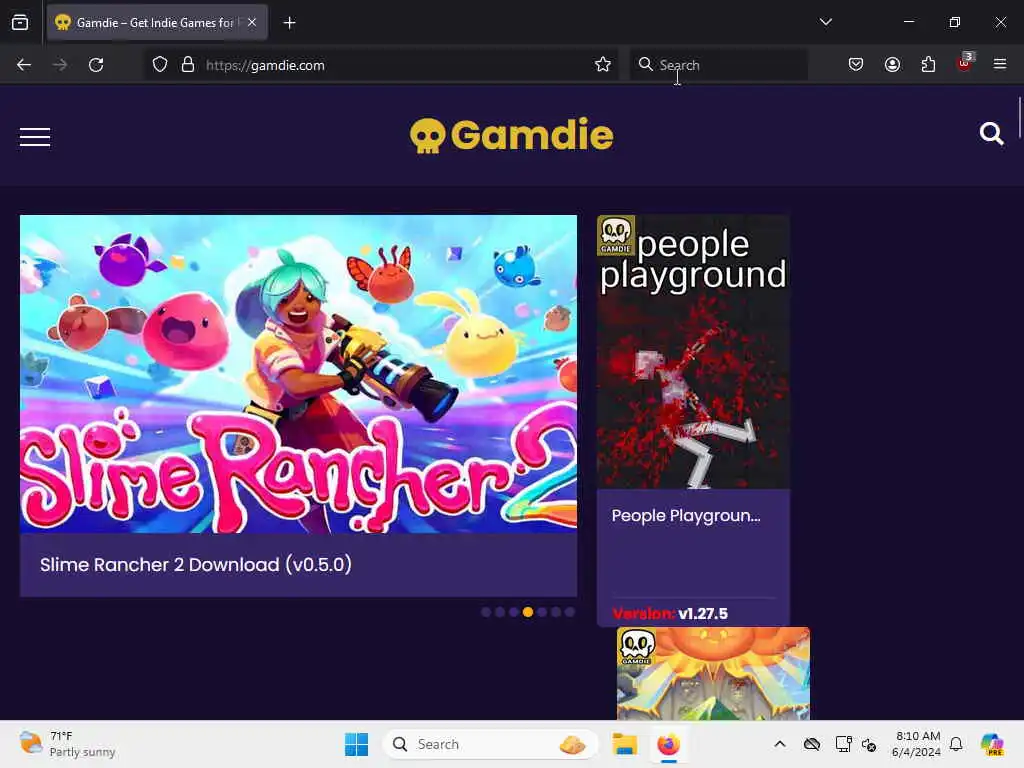Screen dimensions: 1024x768
Task: Click the display network tray icon
Action: click(x=844, y=744)
